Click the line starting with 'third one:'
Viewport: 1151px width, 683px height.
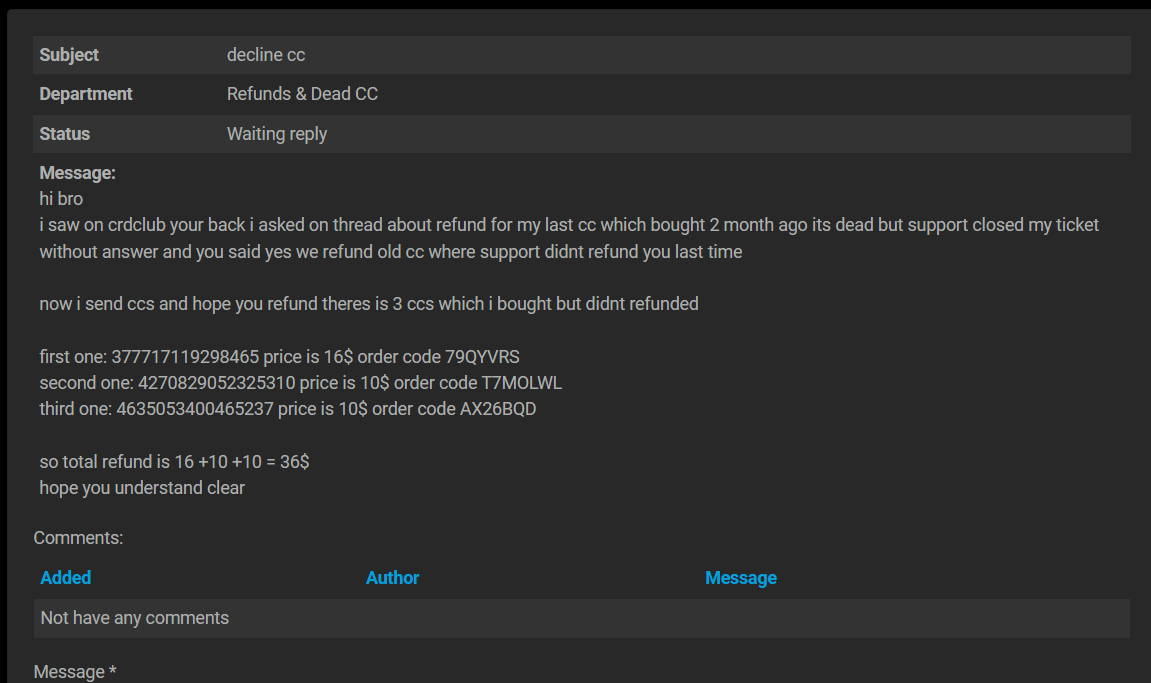click(288, 409)
